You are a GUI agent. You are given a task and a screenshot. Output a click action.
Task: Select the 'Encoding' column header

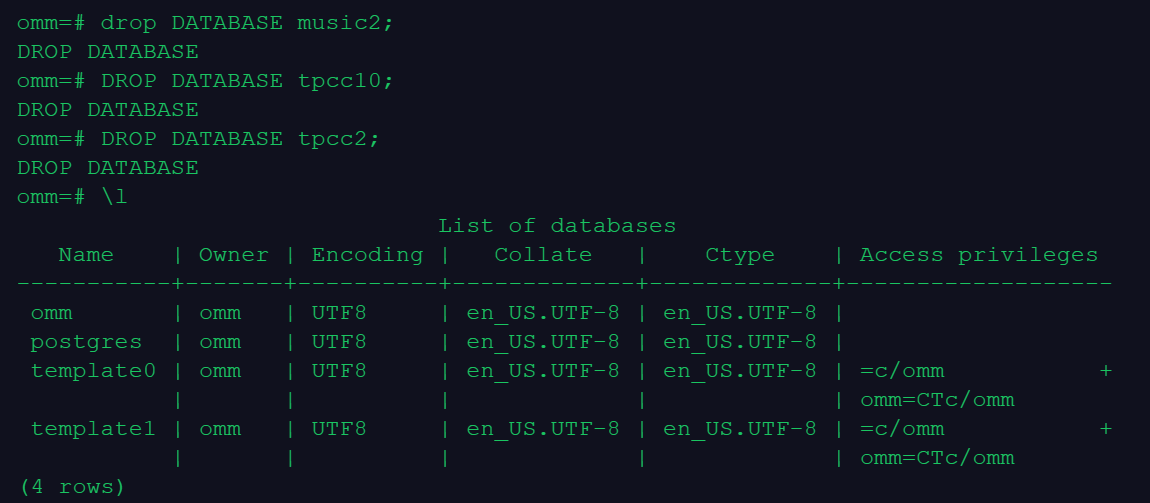[367, 255]
